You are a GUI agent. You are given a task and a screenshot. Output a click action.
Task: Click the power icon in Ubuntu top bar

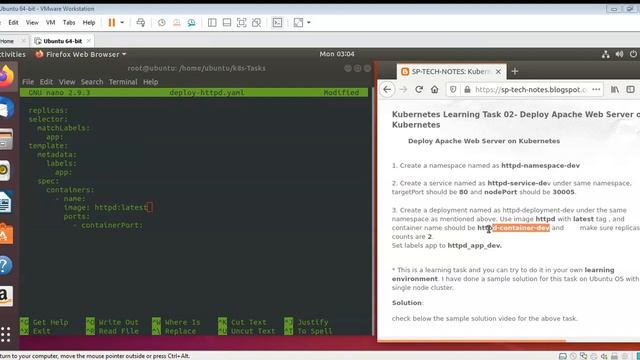633,54
